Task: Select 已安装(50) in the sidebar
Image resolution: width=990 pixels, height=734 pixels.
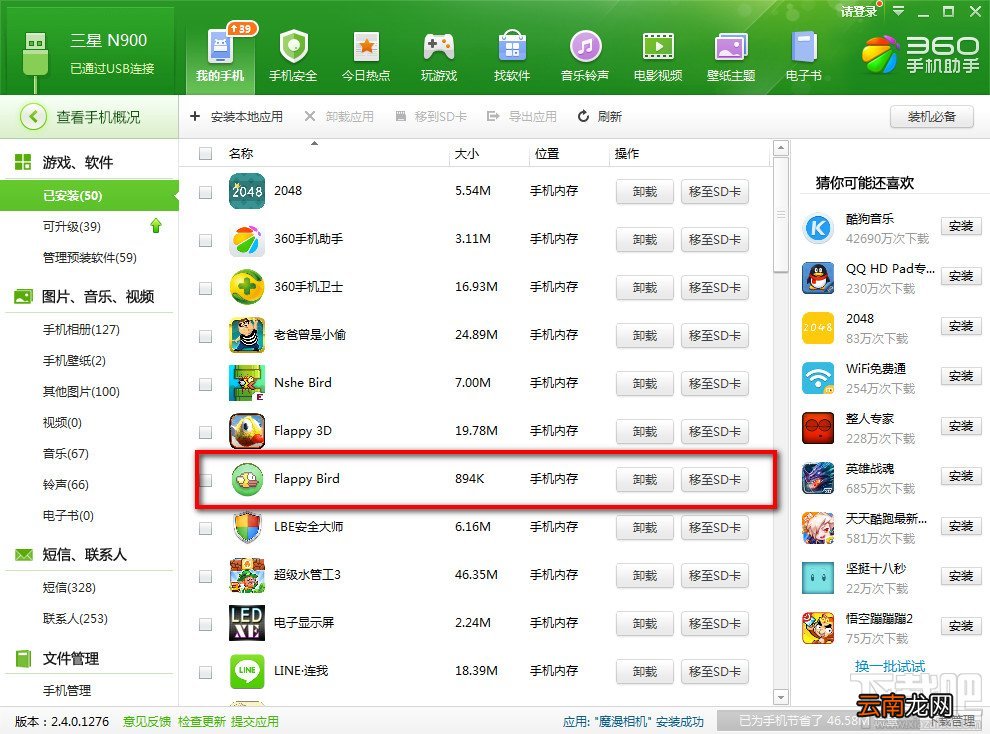Action: pyautogui.click(x=88, y=196)
